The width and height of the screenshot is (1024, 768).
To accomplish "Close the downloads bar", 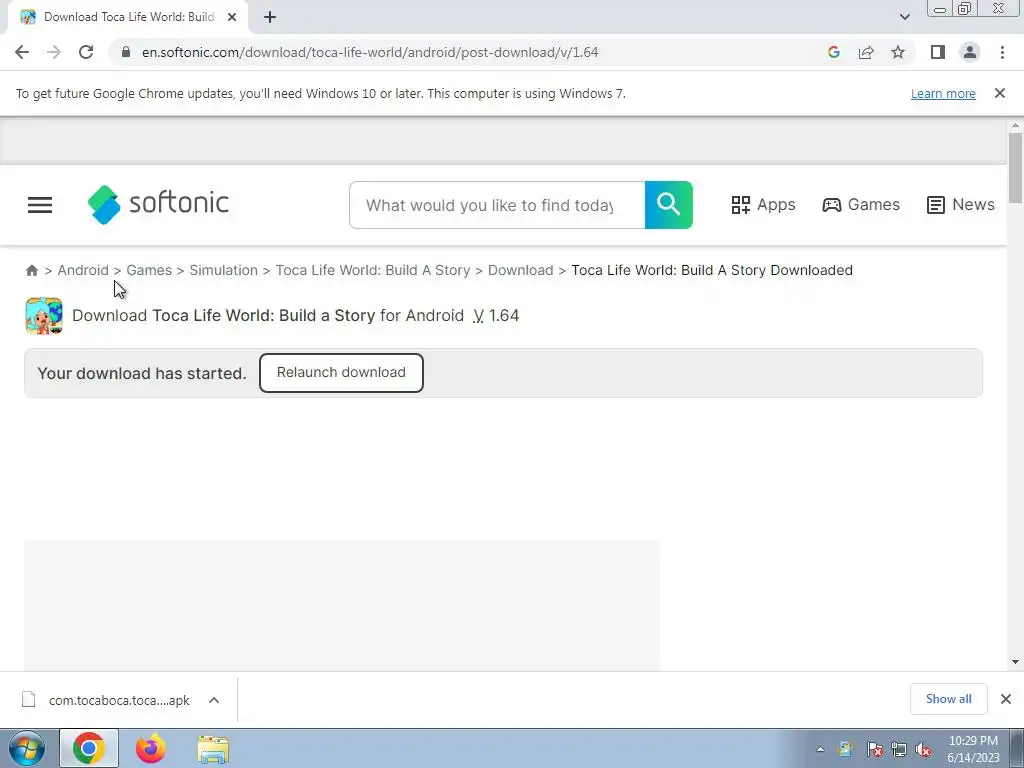I will click(x=1006, y=699).
